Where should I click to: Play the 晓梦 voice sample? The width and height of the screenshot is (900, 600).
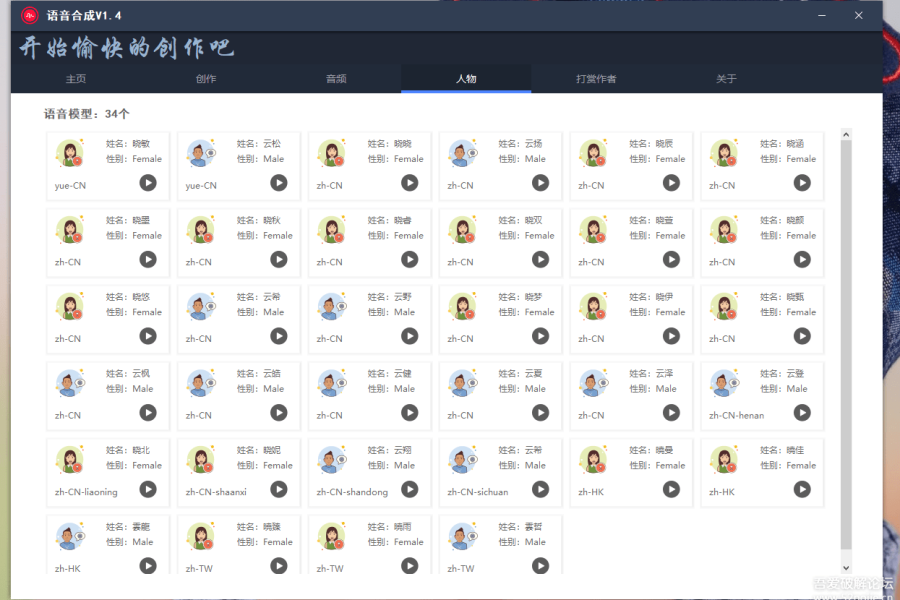[540, 337]
